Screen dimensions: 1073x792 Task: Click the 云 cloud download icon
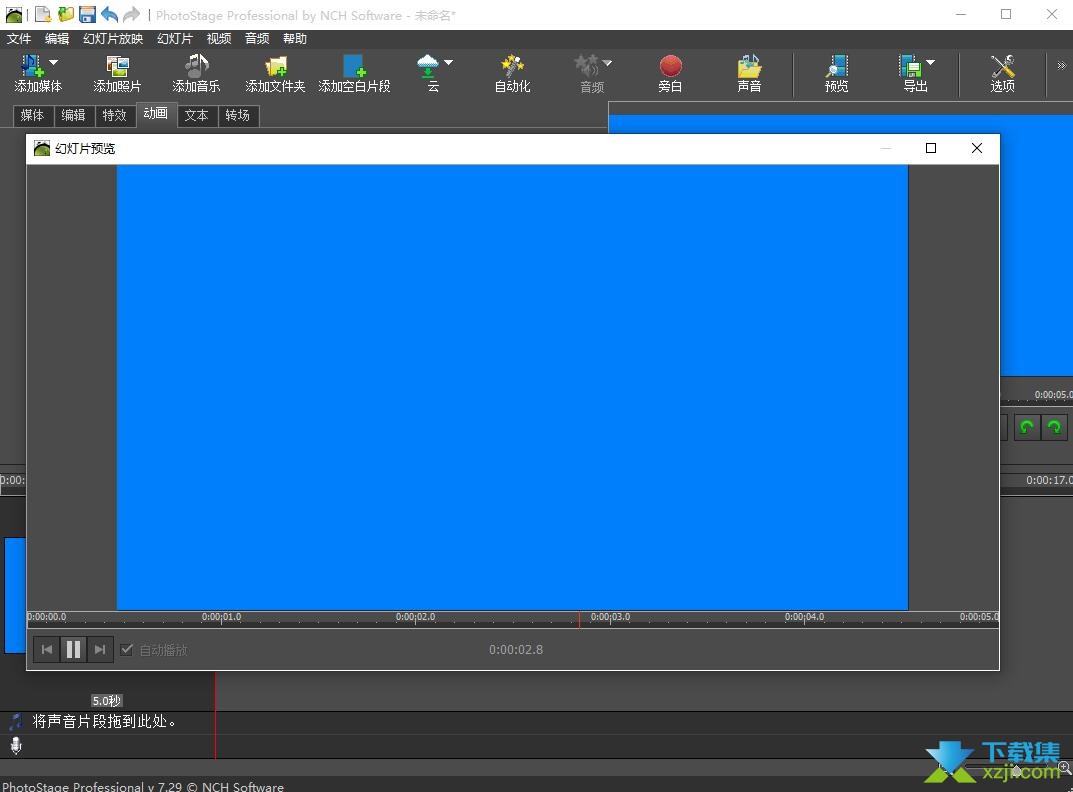tap(428, 66)
